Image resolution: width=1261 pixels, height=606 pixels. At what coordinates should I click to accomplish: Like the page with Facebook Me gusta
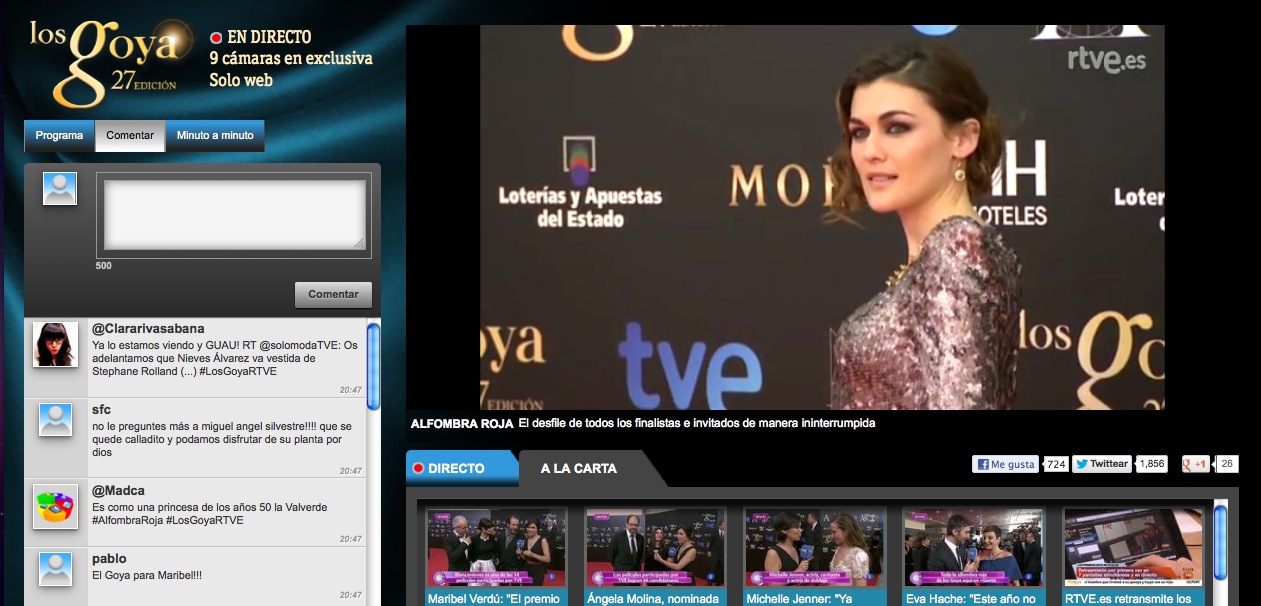(x=1005, y=464)
